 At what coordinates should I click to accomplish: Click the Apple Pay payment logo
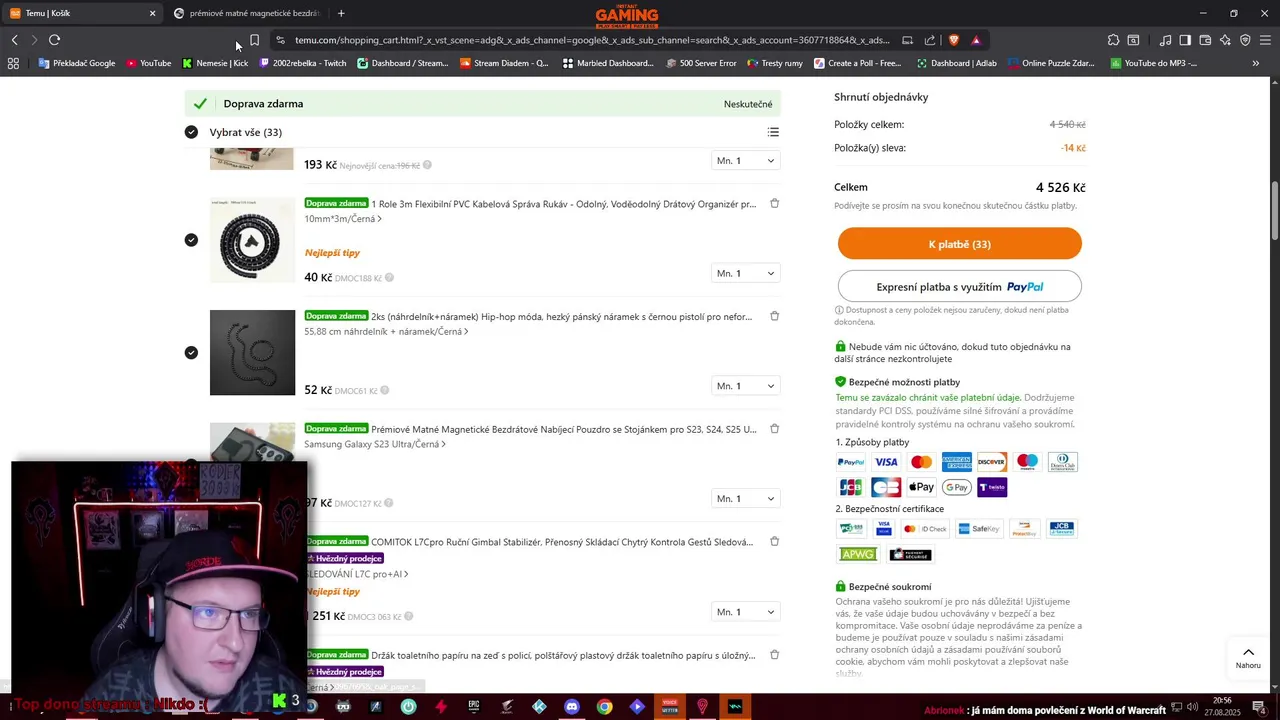(x=921, y=487)
